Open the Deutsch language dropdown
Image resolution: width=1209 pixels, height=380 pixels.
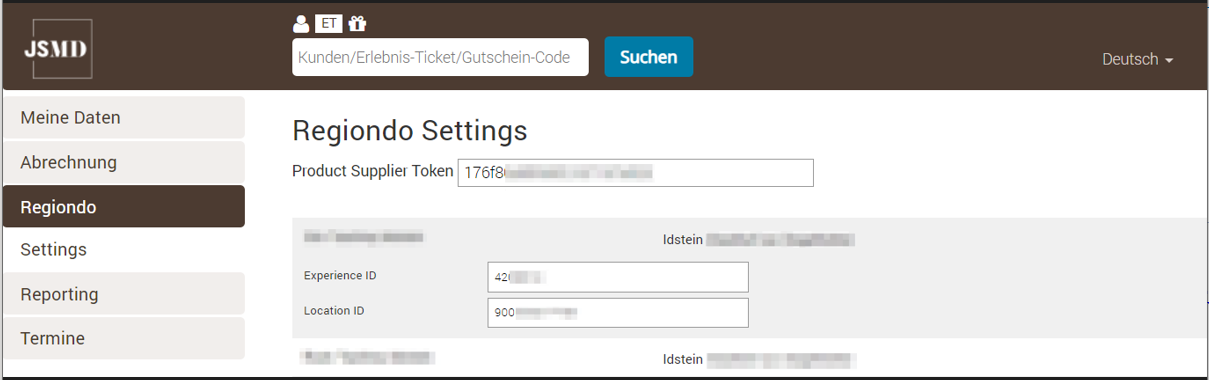click(1137, 59)
